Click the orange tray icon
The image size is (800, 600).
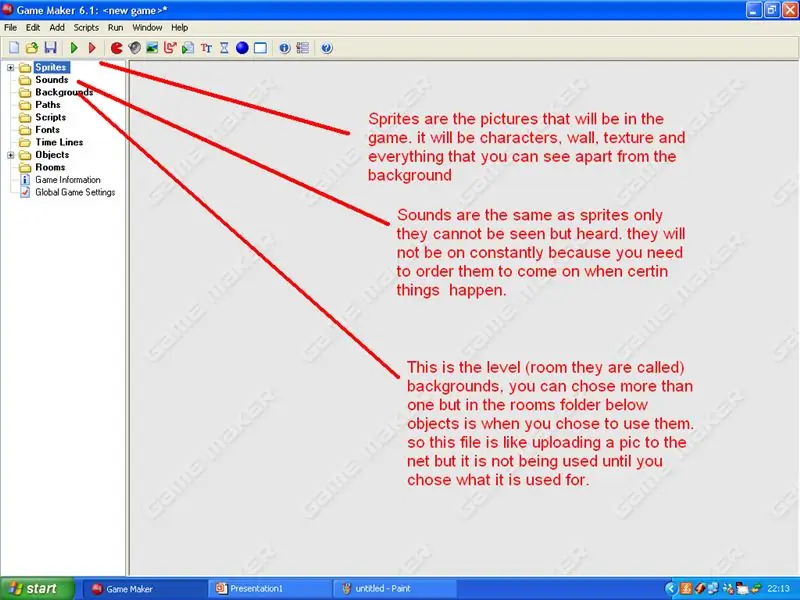pyautogui.click(x=686, y=589)
